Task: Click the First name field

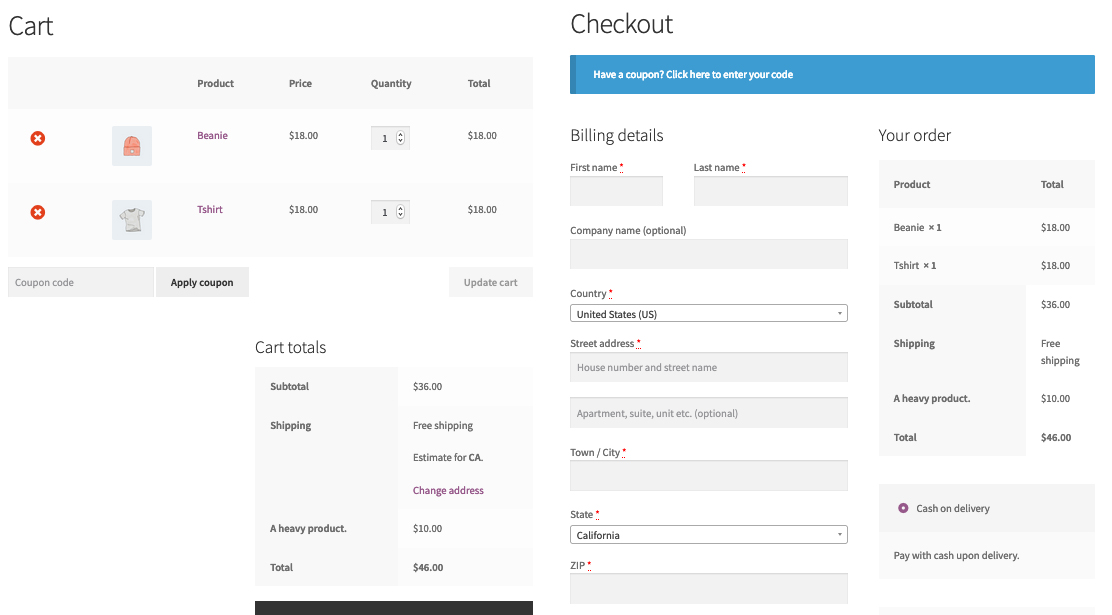Action: tap(616, 191)
